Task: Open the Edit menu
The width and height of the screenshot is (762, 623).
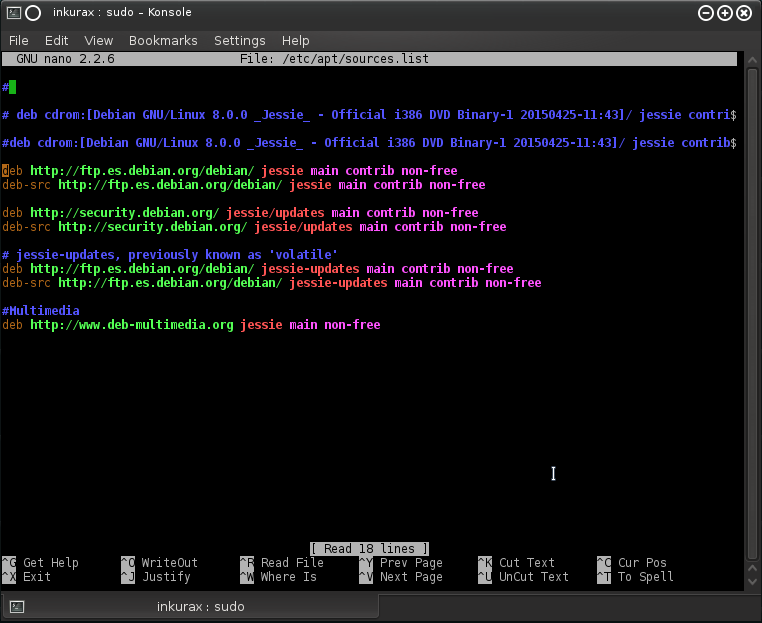Action: pyautogui.click(x=56, y=40)
